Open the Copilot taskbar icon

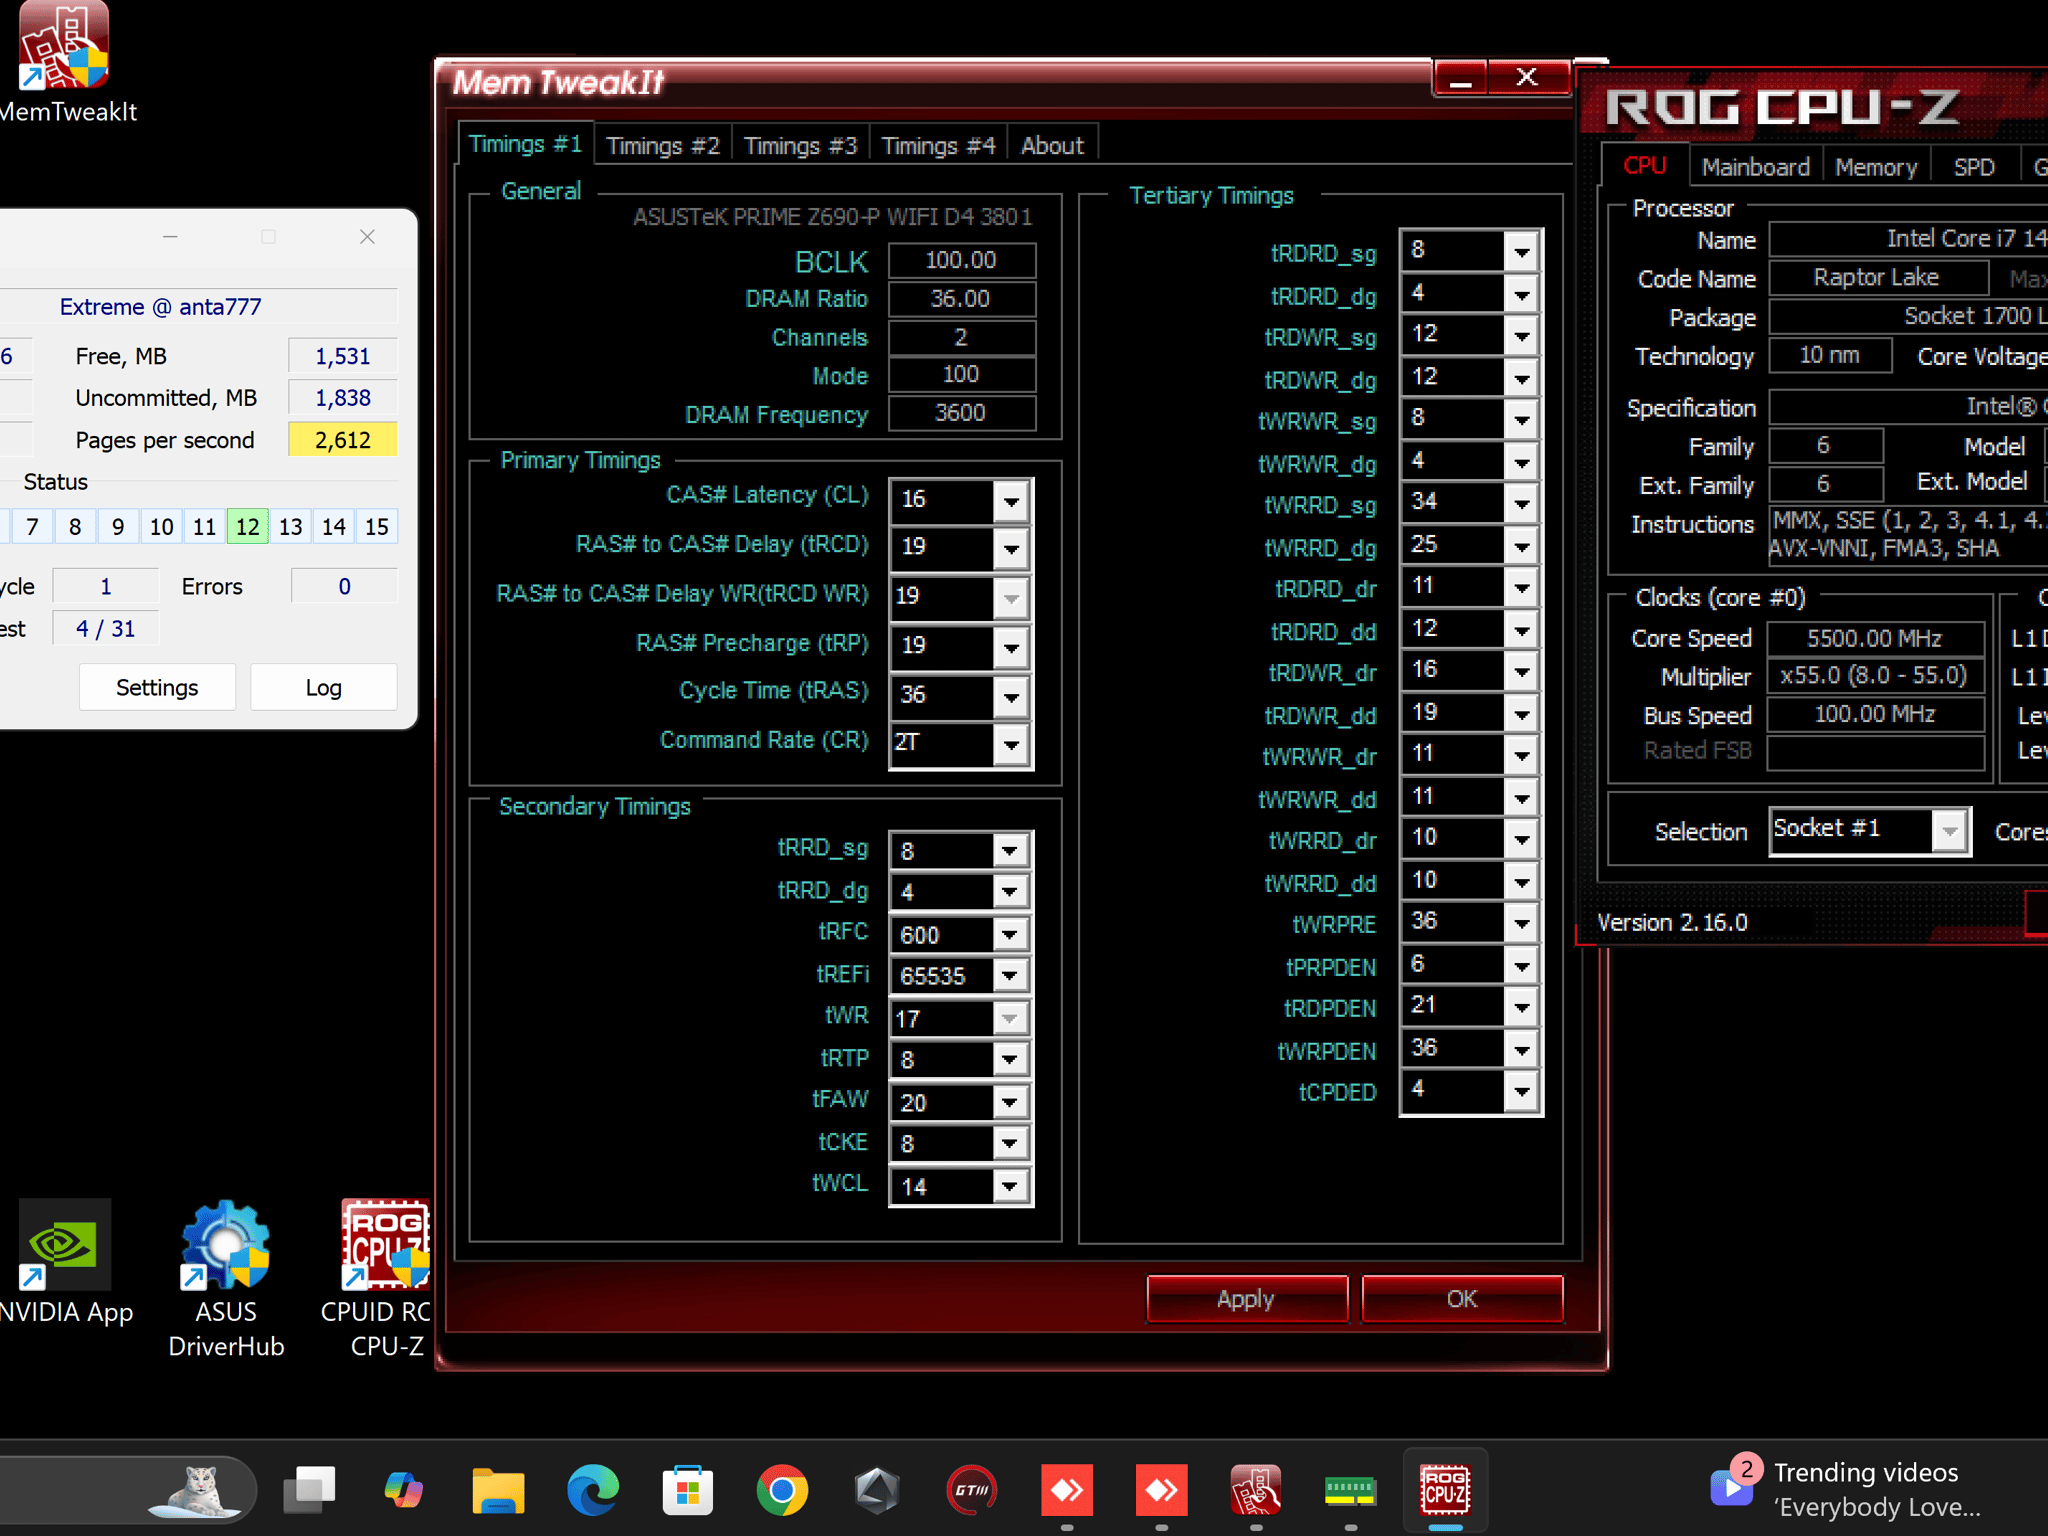pyautogui.click(x=403, y=1491)
